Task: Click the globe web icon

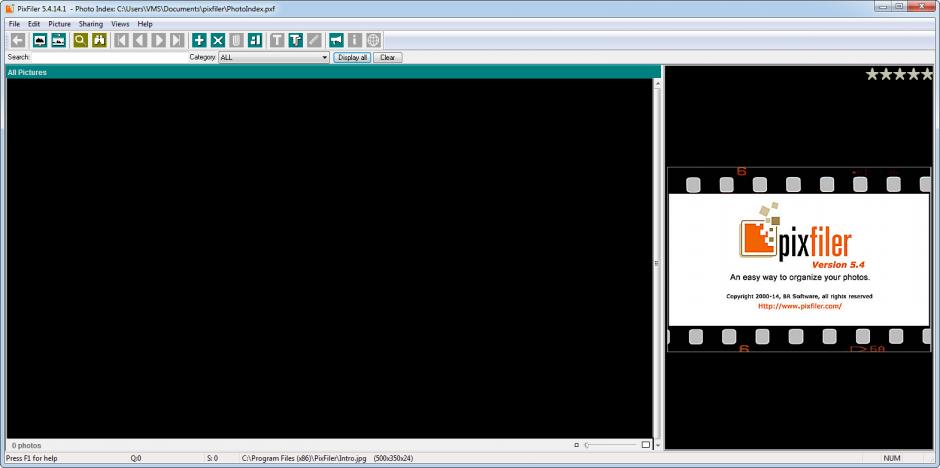Action: tap(373, 40)
